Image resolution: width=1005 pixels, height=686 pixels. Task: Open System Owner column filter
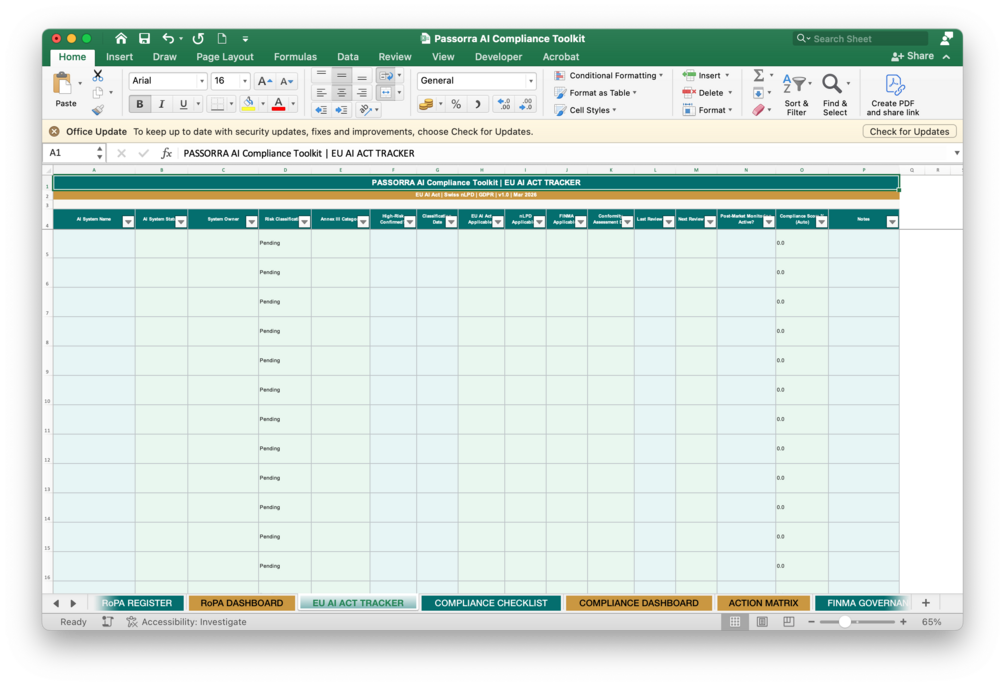pos(251,222)
